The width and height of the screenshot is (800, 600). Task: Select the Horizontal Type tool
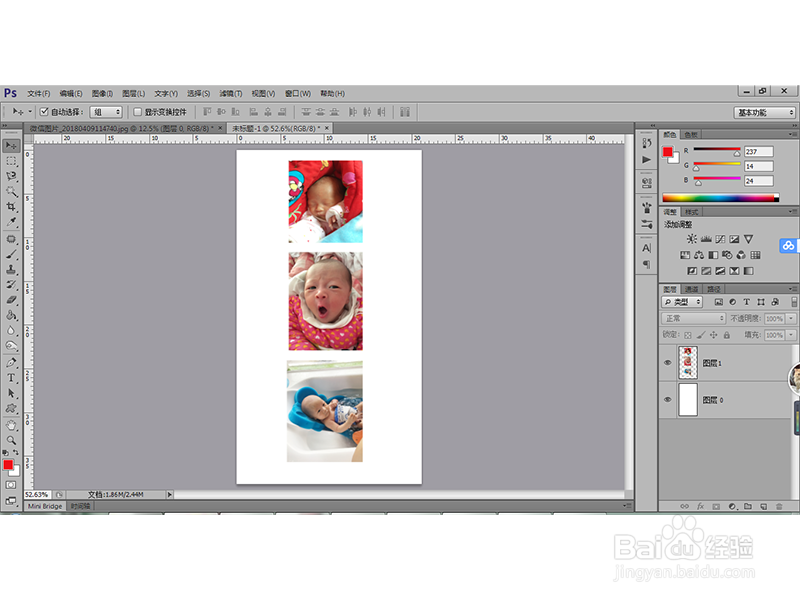tap(11, 378)
